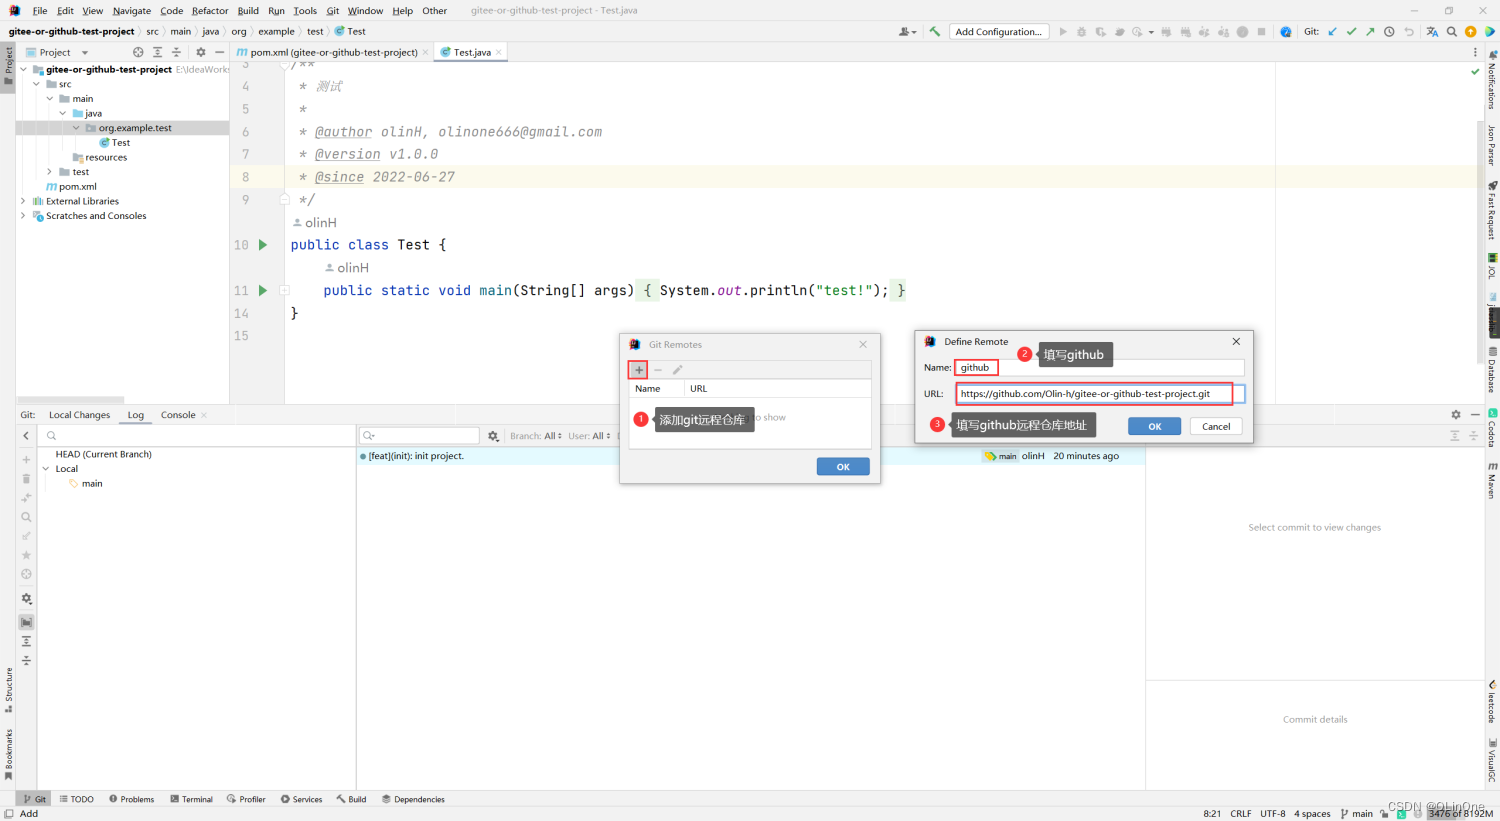
Task: Open Project panel options gear icon
Action: (200, 52)
